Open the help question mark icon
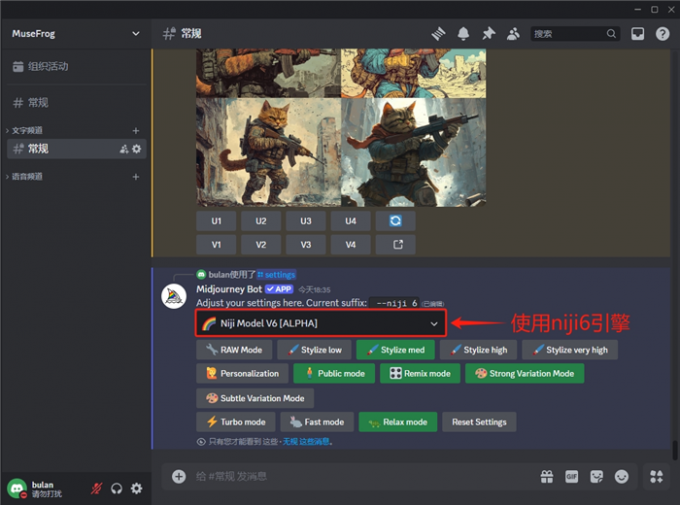 [x=662, y=33]
